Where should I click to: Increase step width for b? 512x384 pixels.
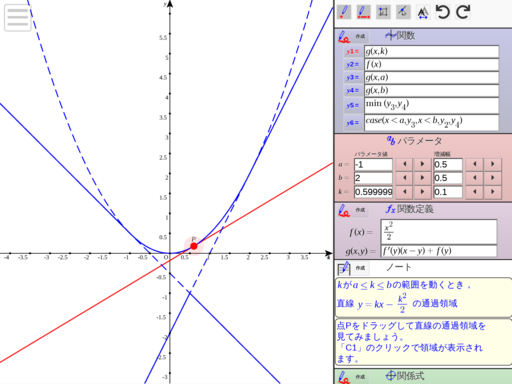pos(492,178)
